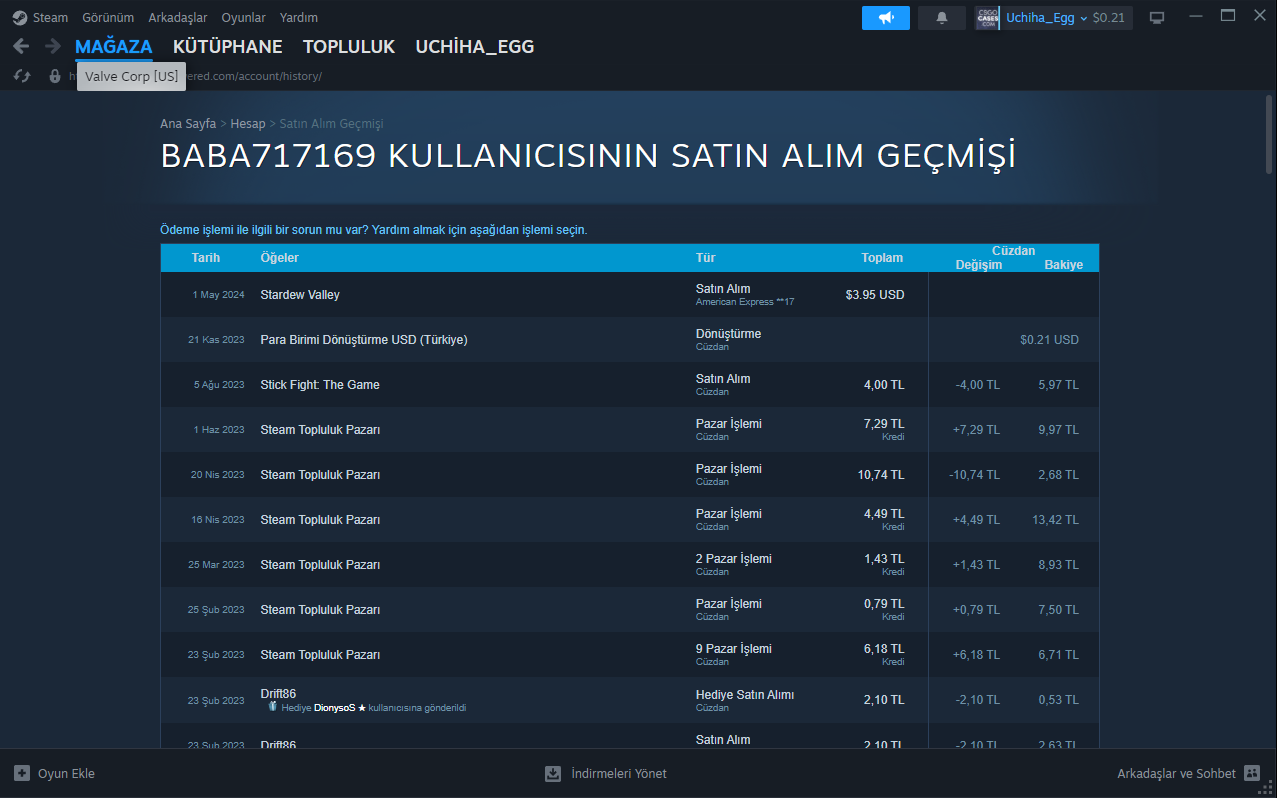Open the 1 Haz 2023 market transaction
This screenshot has width=1277, height=798.
pyautogui.click(x=630, y=430)
